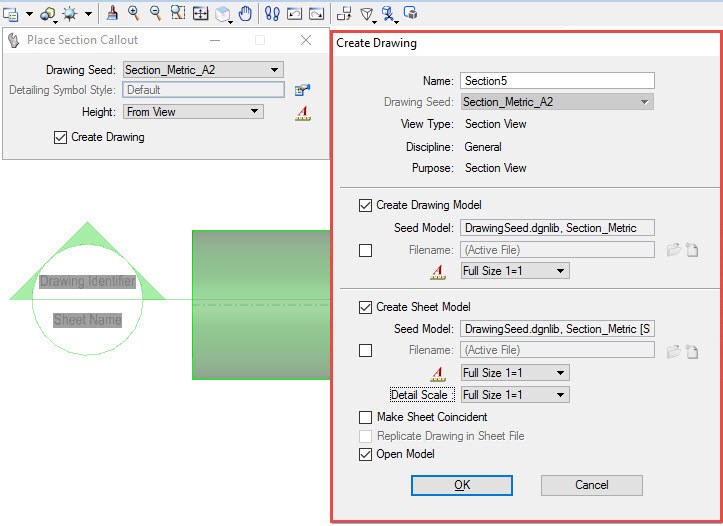Uncheck the Create Drawing checkbox

(x=60, y=137)
